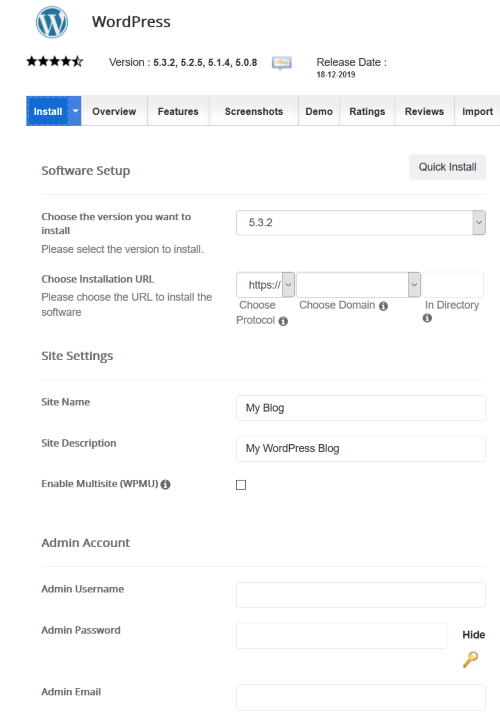Enable the Multisite (WPMU) checkbox
Viewport: 500px width, 716px height.
pyautogui.click(x=241, y=485)
